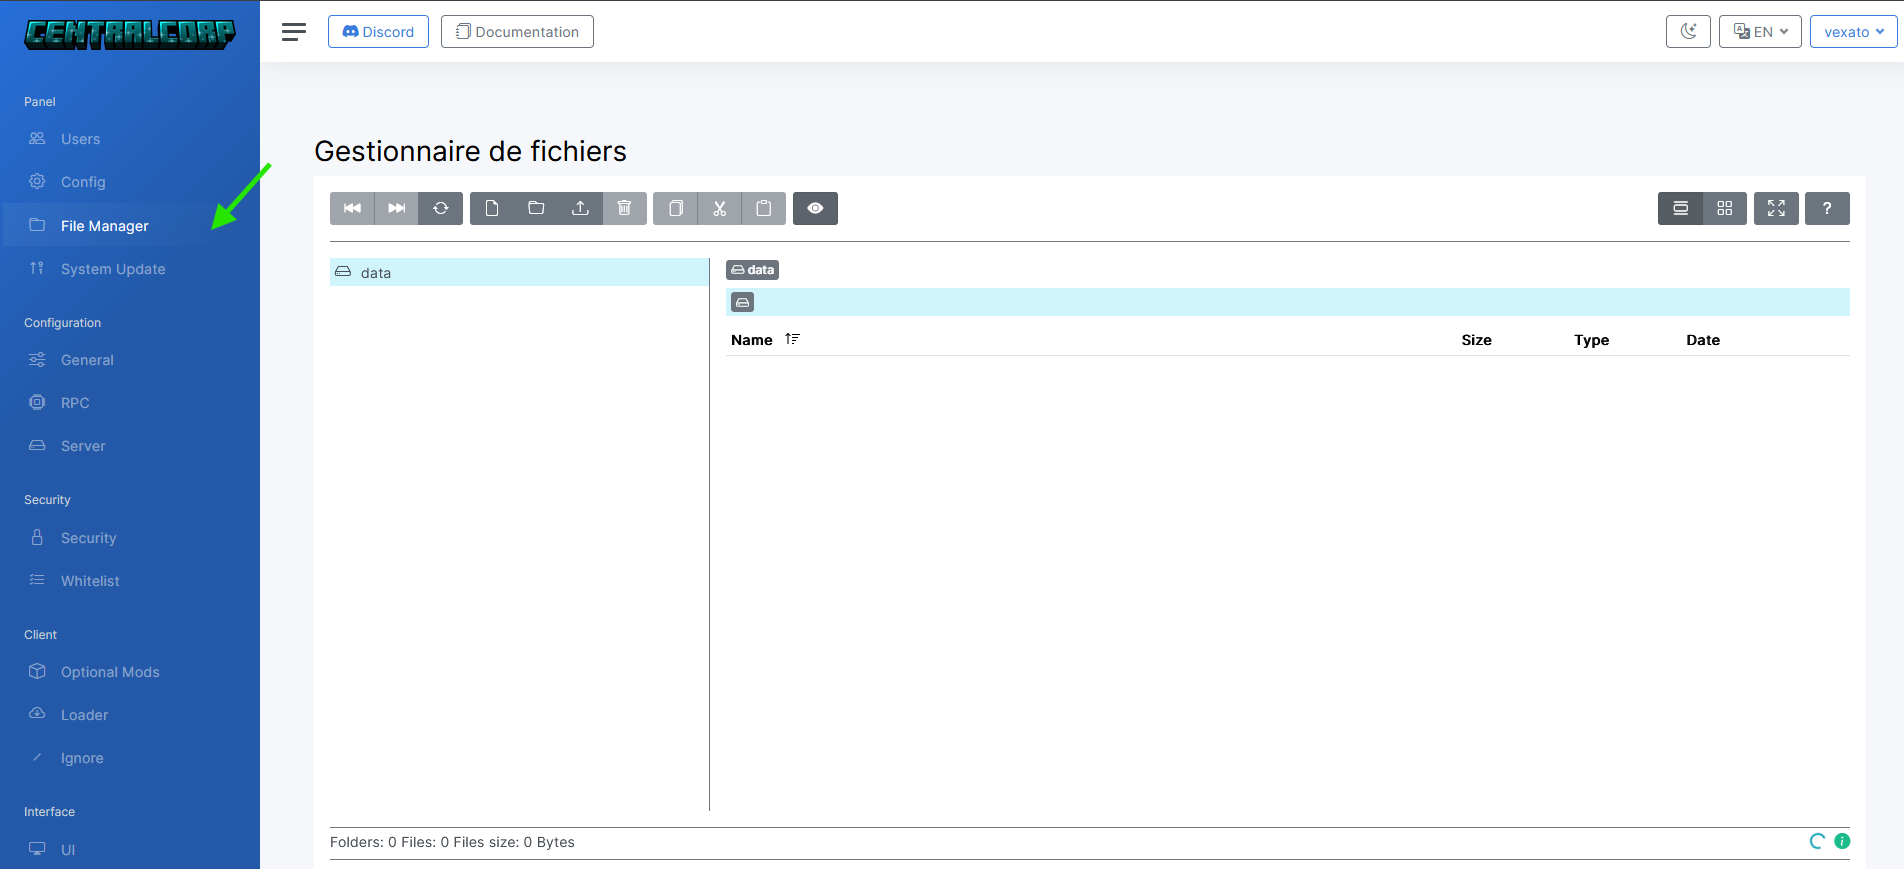This screenshot has height=869, width=1904.
Task: Click the upload icon in file toolbar
Action: tap(580, 208)
